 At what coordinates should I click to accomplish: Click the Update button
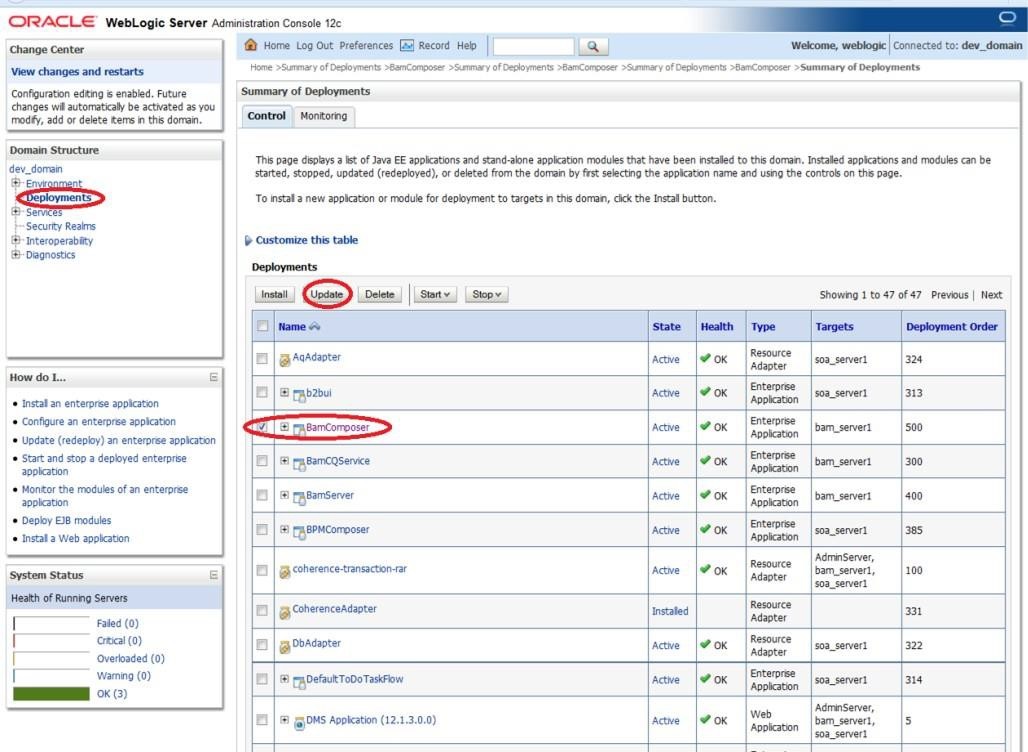click(326, 294)
